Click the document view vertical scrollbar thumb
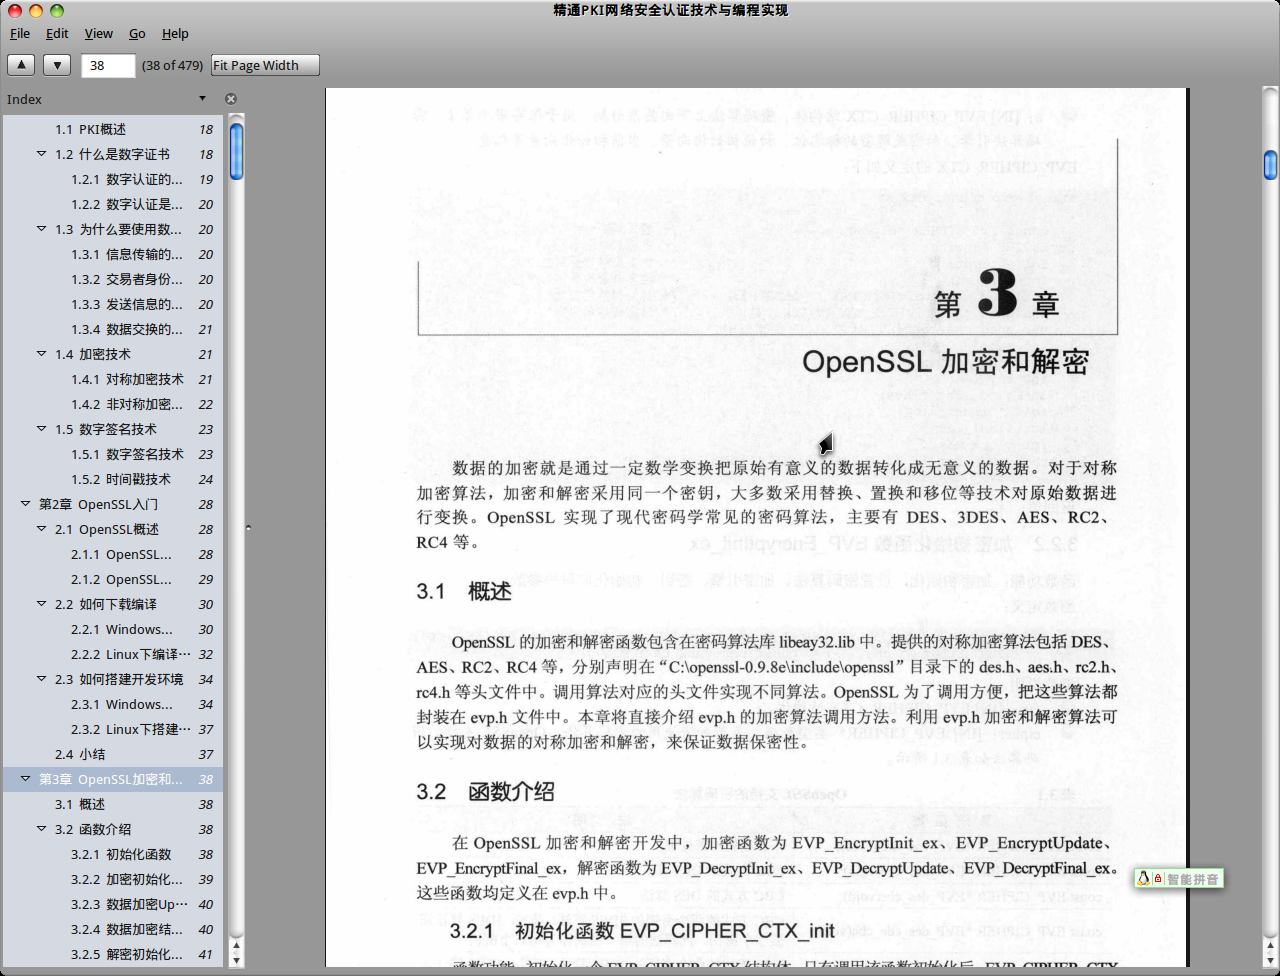 pyautogui.click(x=1270, y=165)
